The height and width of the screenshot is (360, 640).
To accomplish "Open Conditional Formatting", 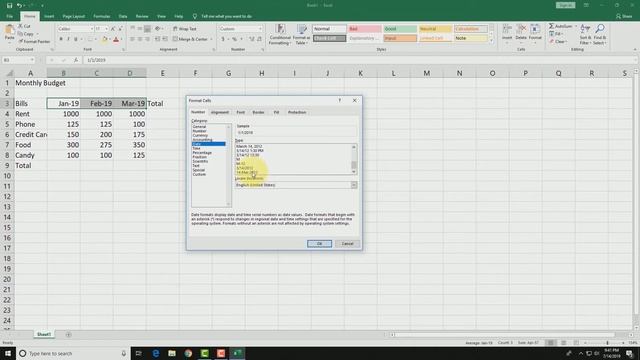I will [x=280, y=34].
